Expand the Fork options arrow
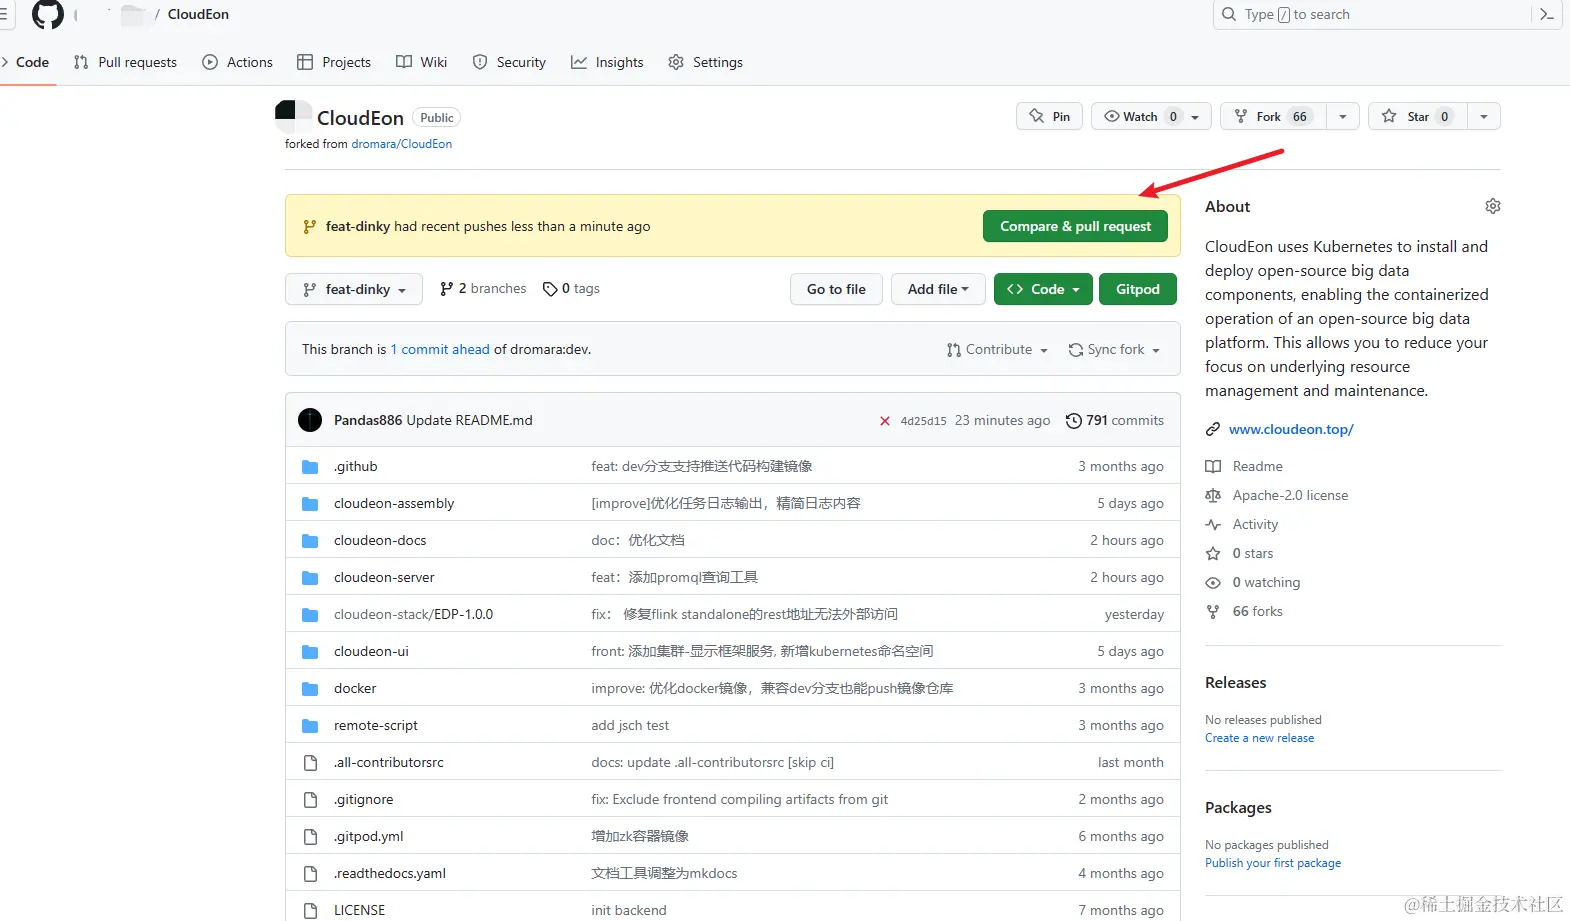This screenshot has width=1570, height=921. (x=1343, y=116)
